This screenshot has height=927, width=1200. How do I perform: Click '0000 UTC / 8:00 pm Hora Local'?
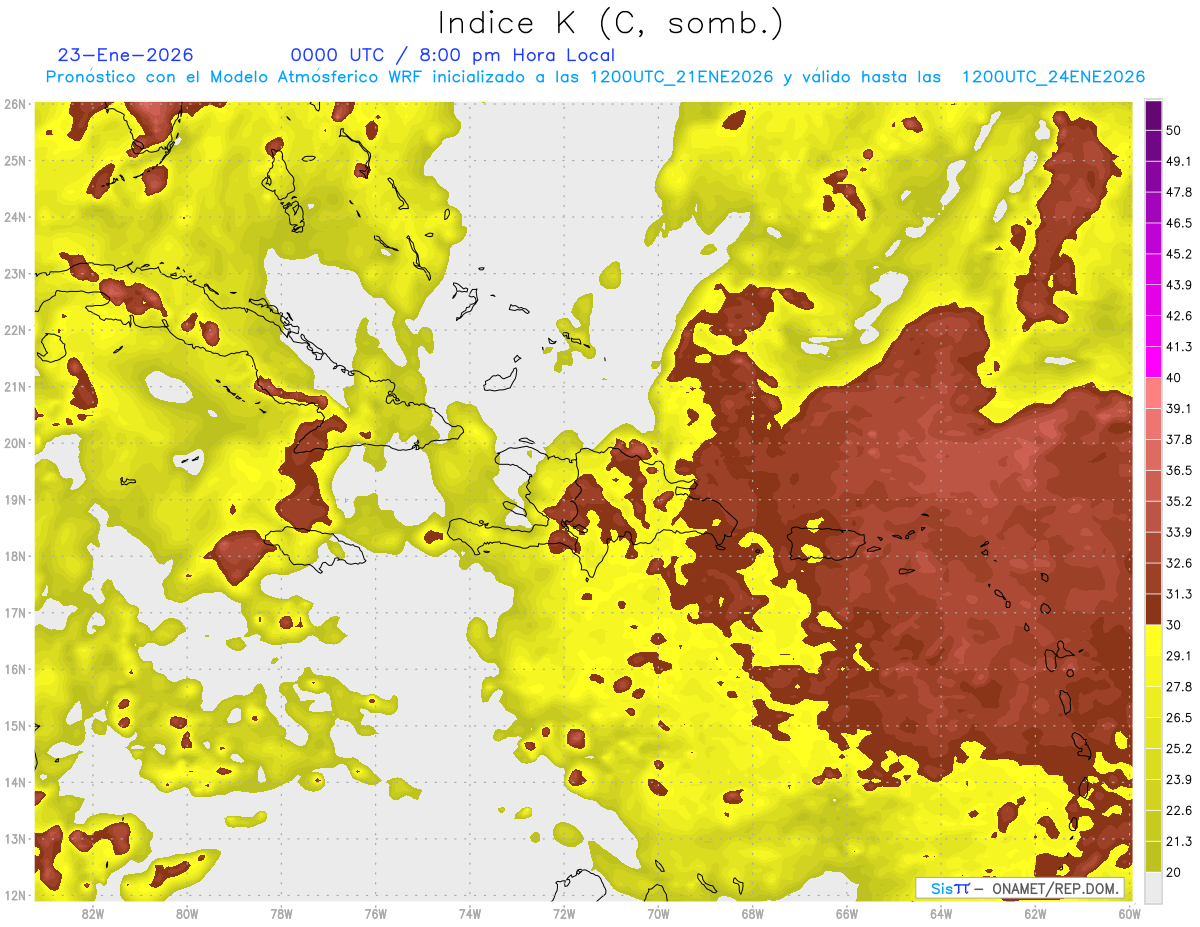point(453,55)
